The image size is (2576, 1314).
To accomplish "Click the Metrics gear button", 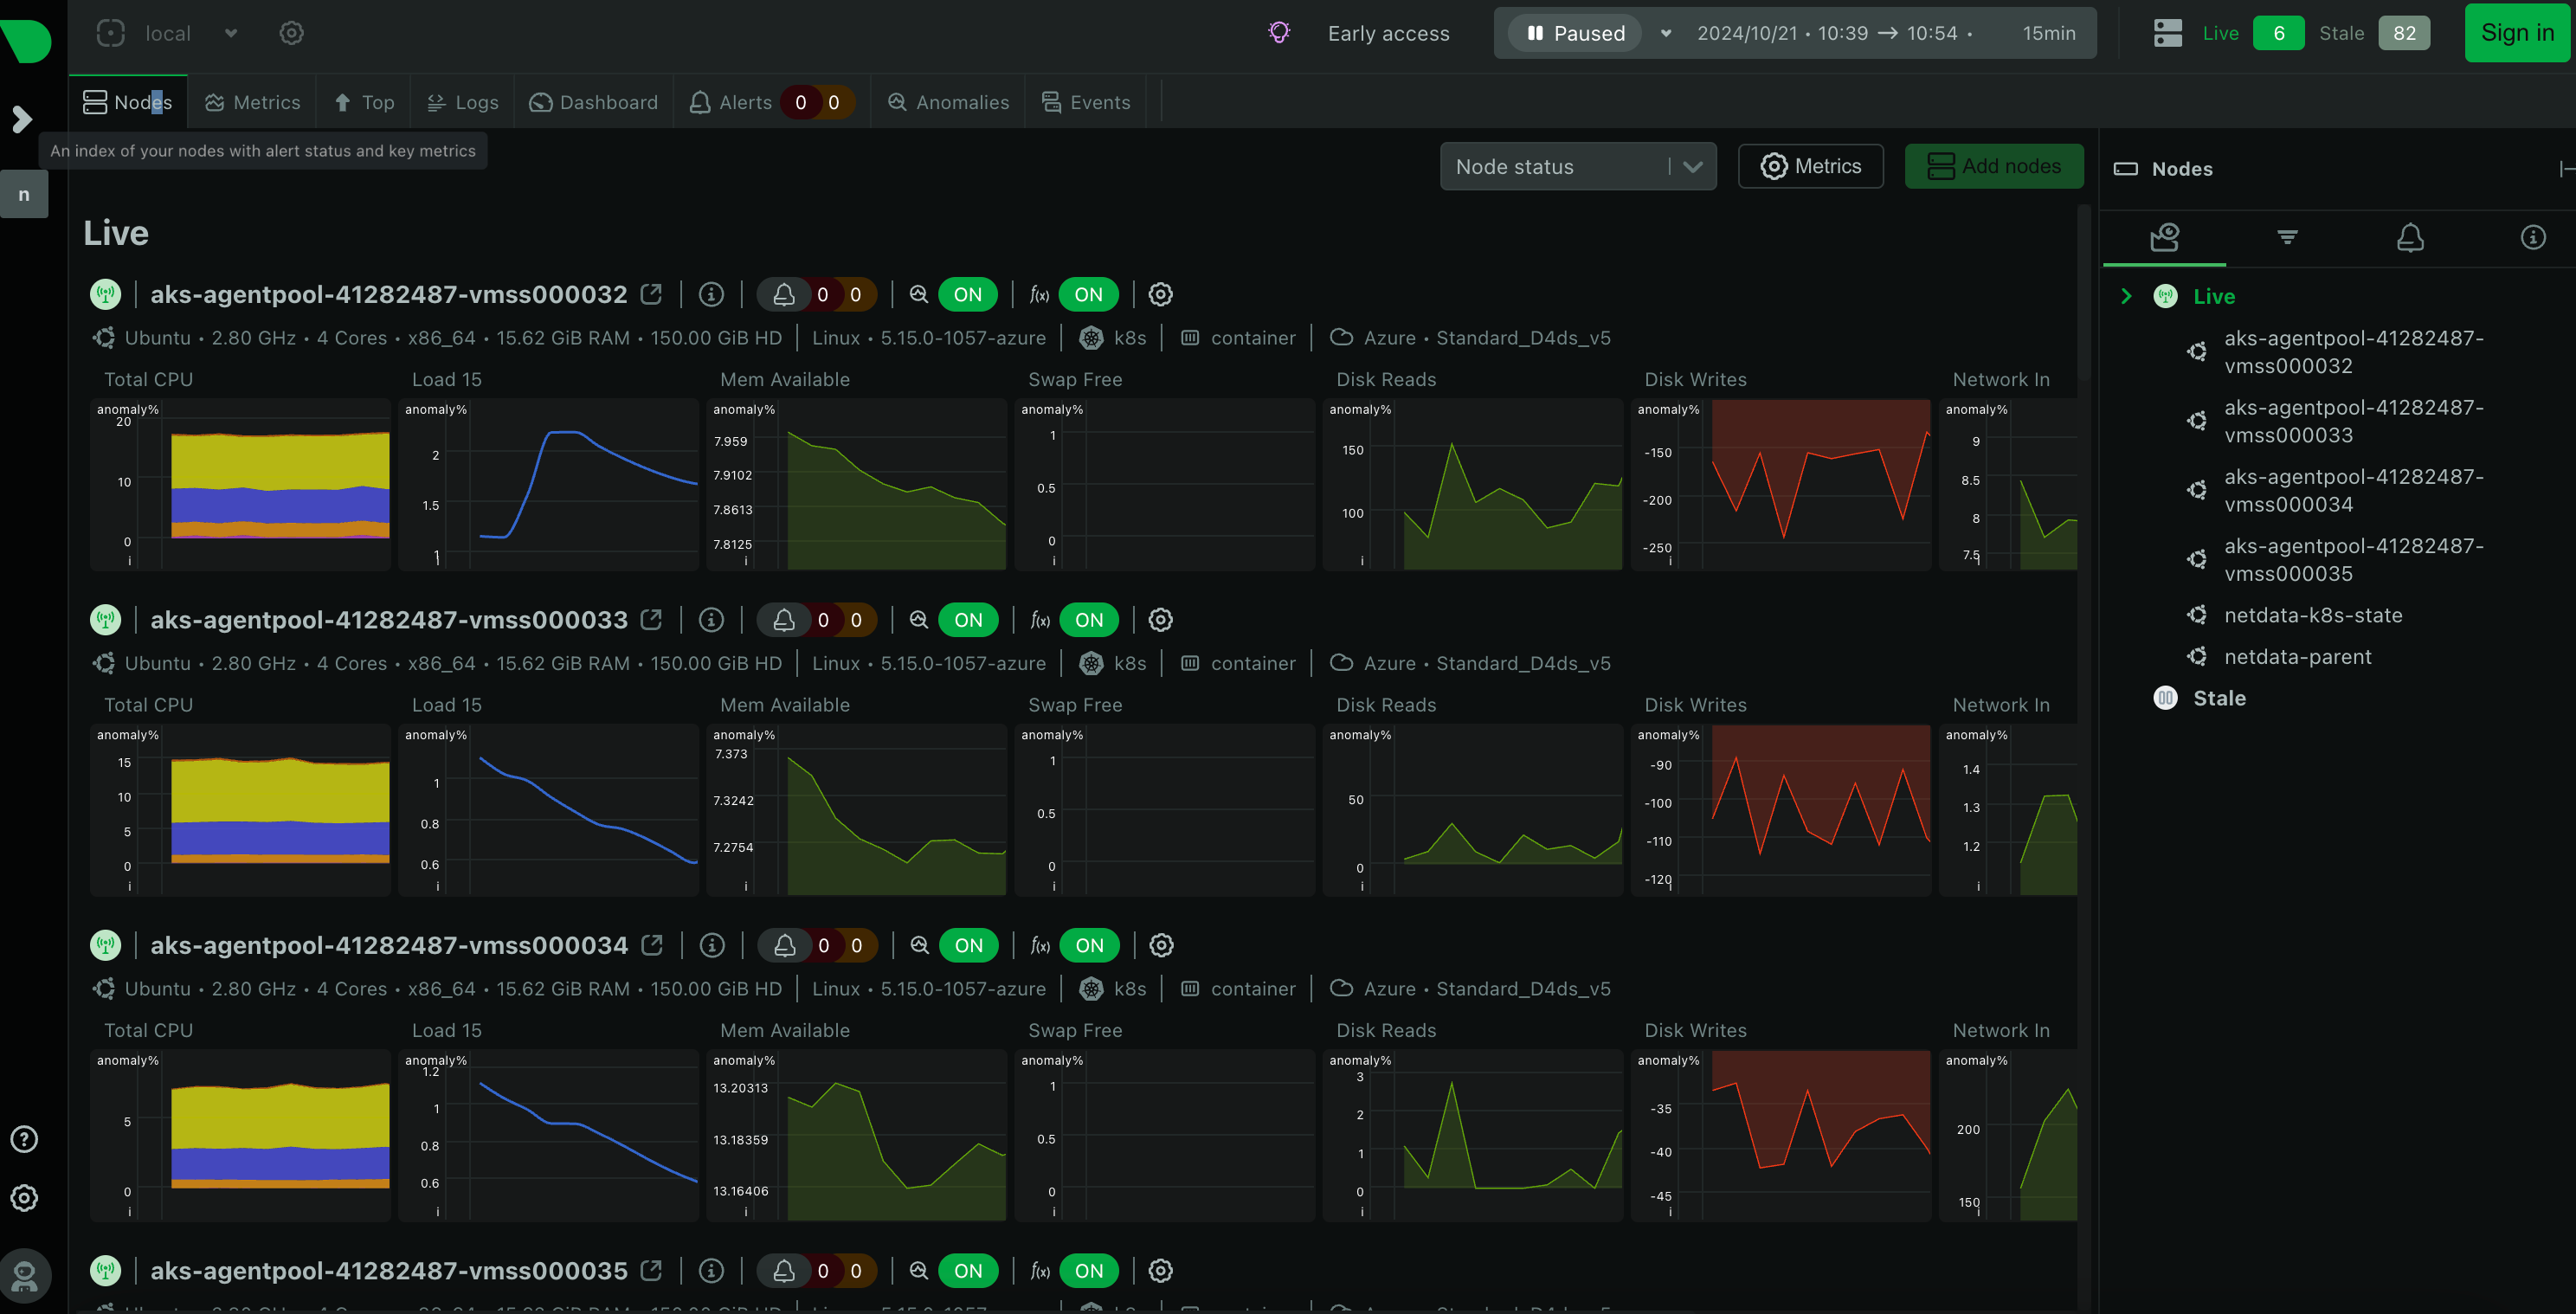I will (1811, 166).
